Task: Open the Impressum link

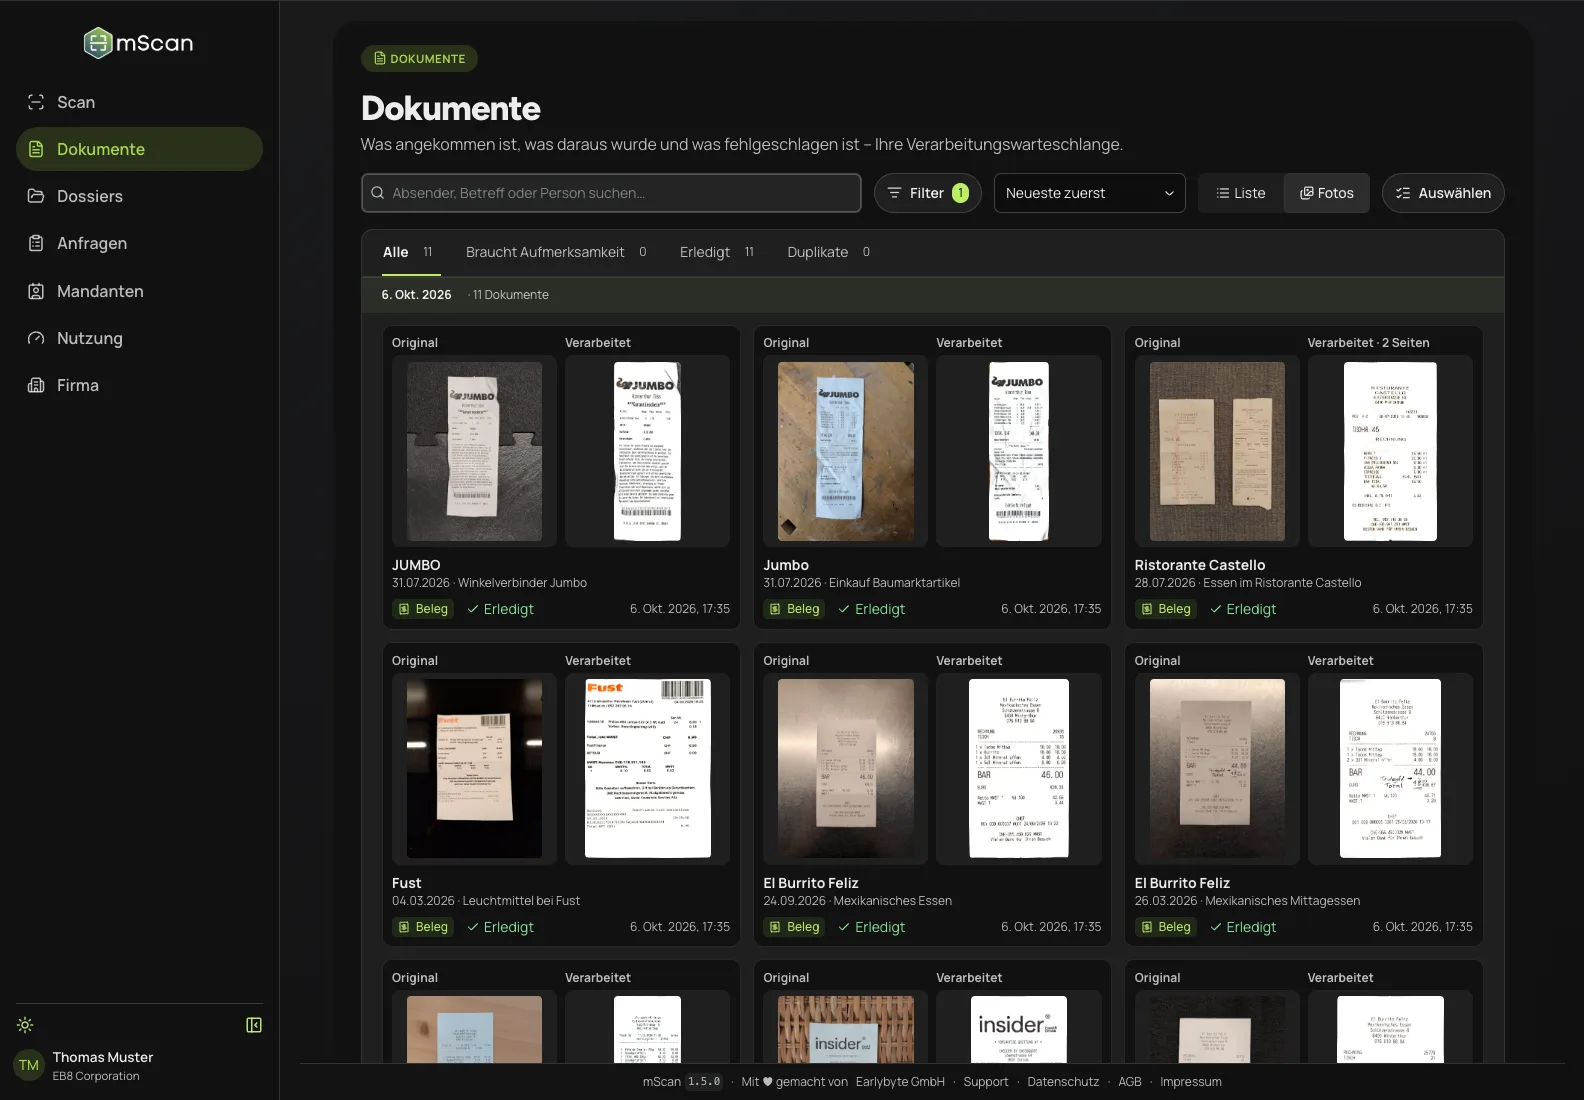Action: (x=1191, y=1082)
